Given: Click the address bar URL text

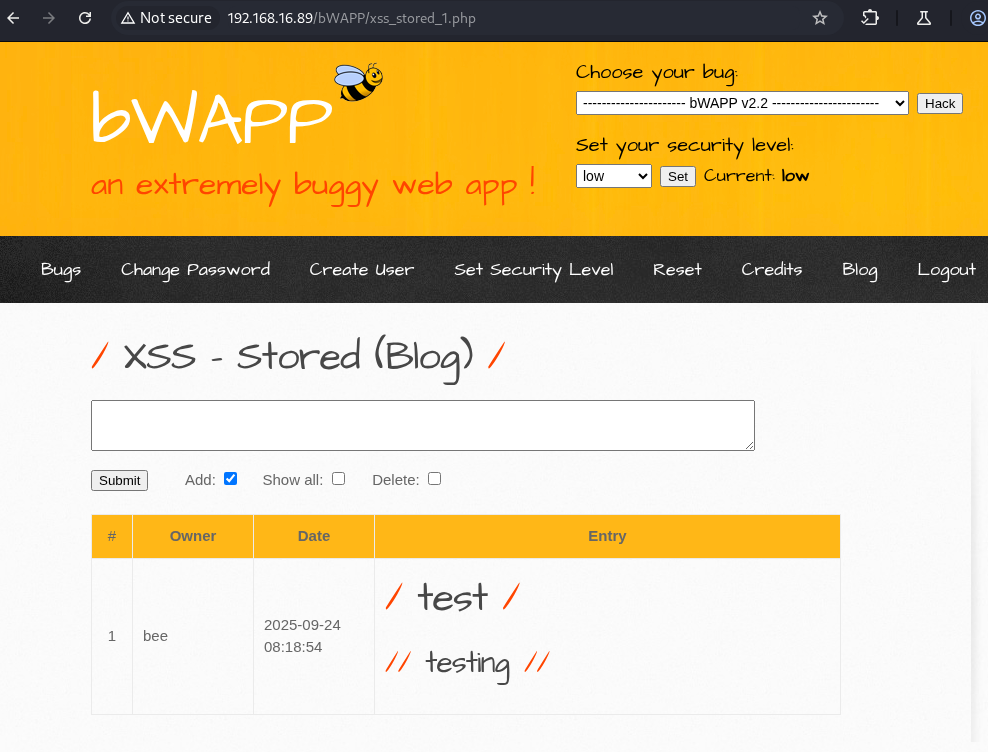Looking at the screenshot, I should 352,18.
